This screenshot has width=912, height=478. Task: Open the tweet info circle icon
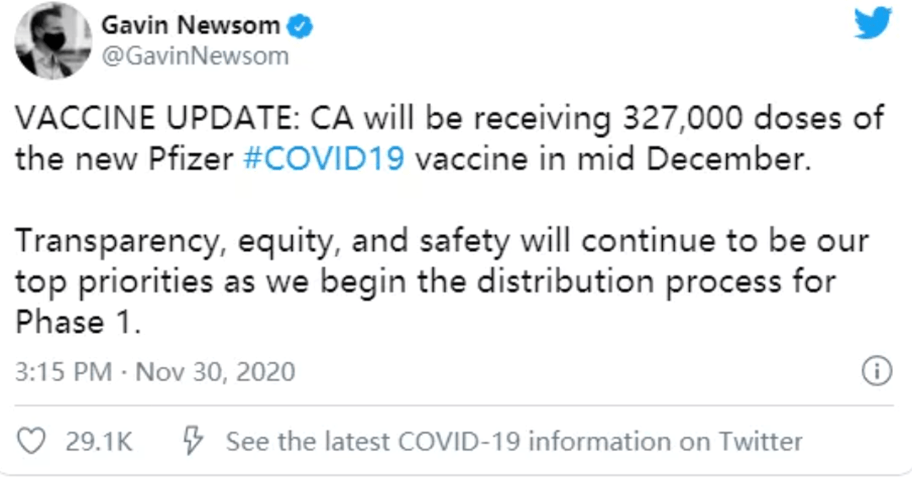coord(876,372)
